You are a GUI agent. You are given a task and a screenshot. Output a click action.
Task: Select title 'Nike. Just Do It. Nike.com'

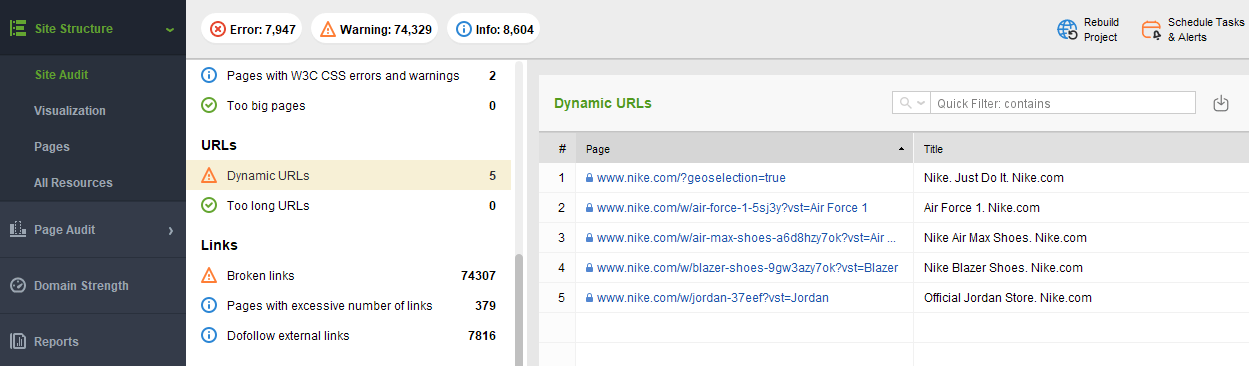click(994, 178)
